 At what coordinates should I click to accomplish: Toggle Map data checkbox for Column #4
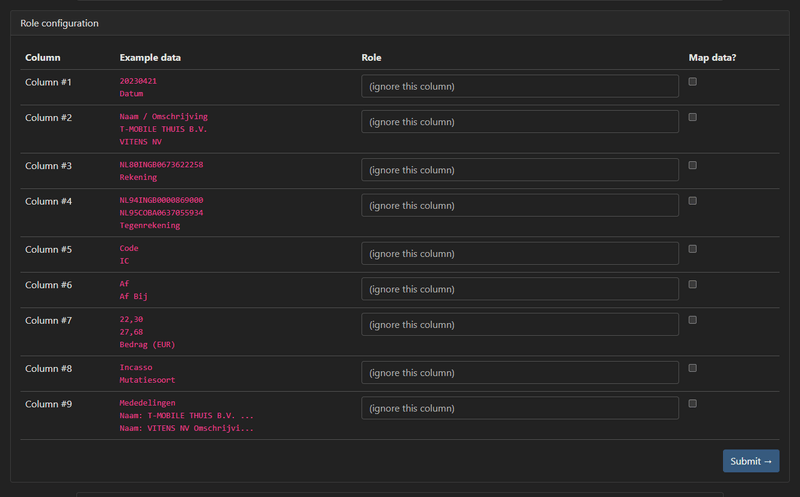point(693,201)
